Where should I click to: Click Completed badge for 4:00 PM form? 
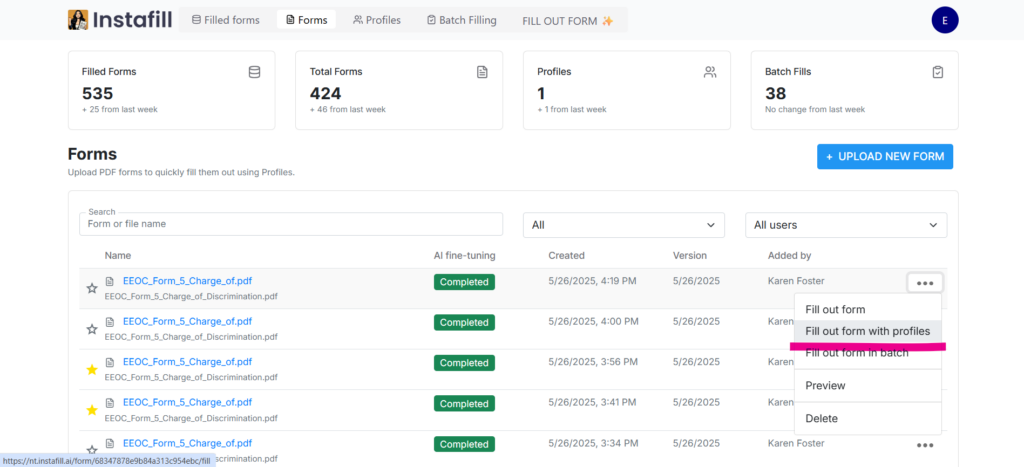(x=464, y=323)
